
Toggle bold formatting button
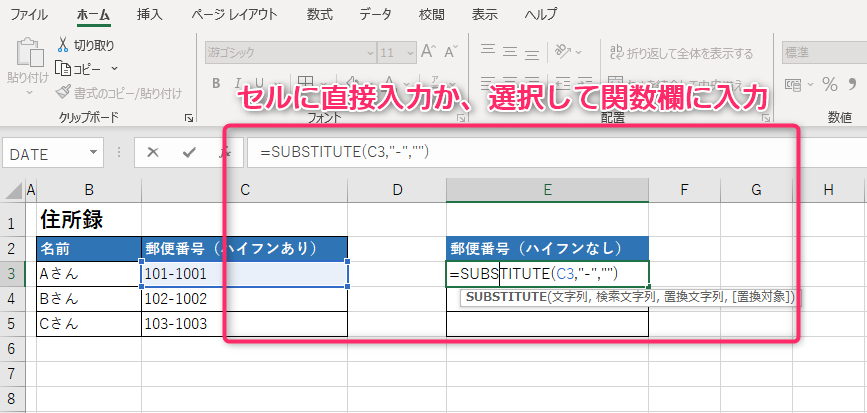[x=215, y=84]
